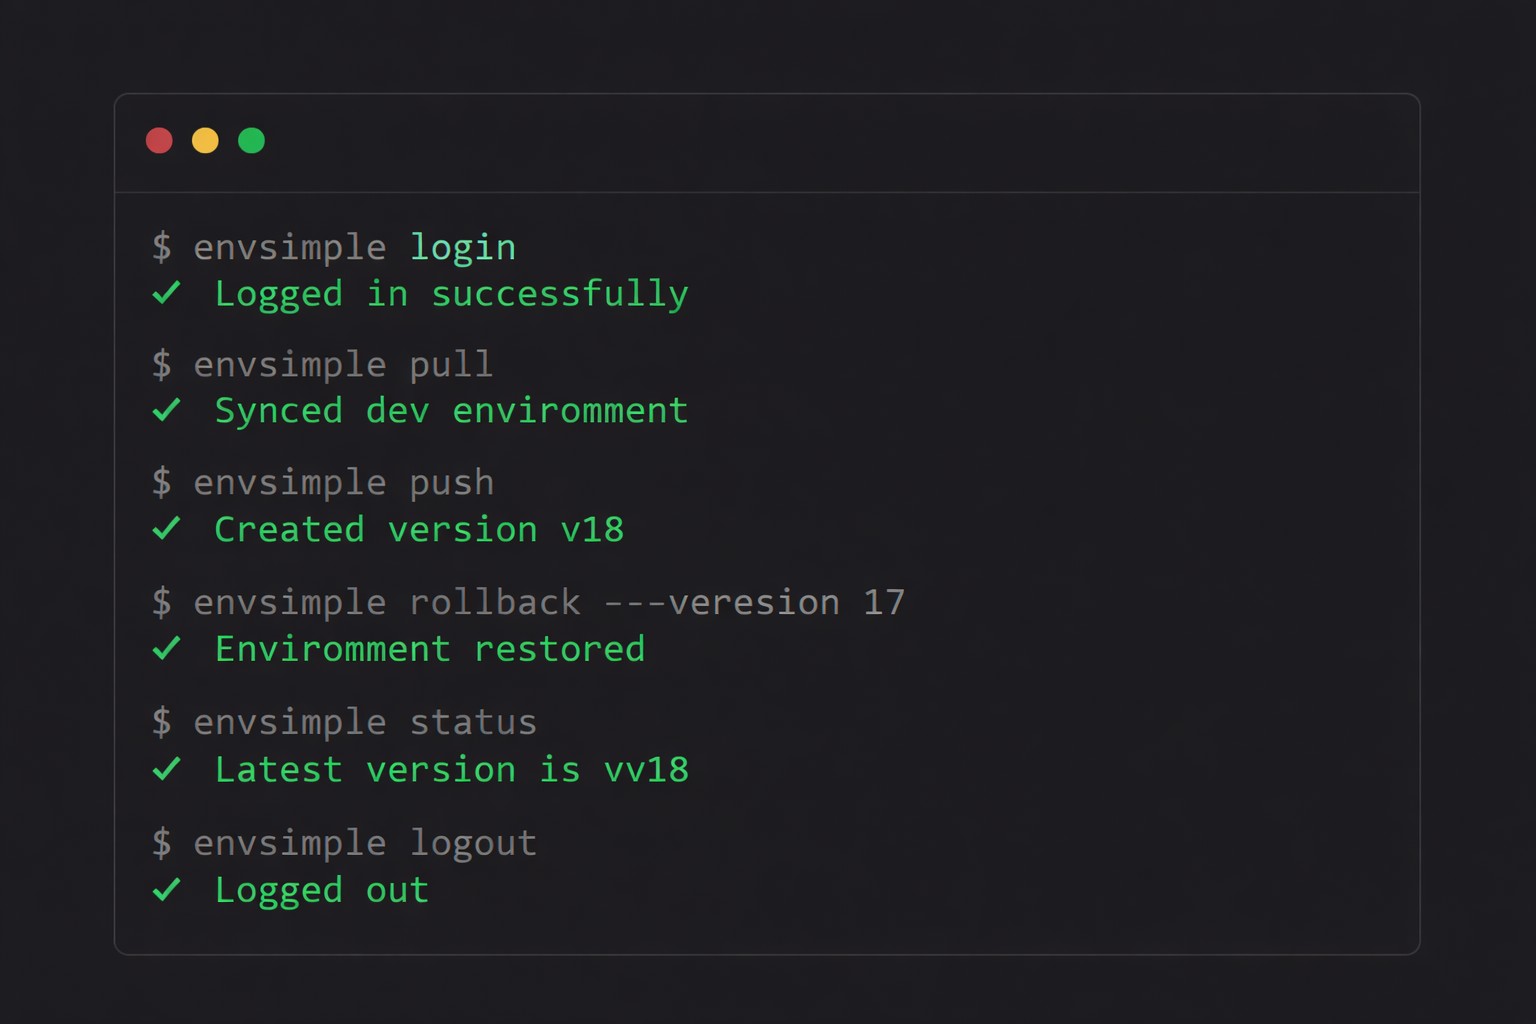Click the checkmark beside 'Environmment restored'
The image size is (1536, 1024).
pyautogui.click(x=167, y=648)
